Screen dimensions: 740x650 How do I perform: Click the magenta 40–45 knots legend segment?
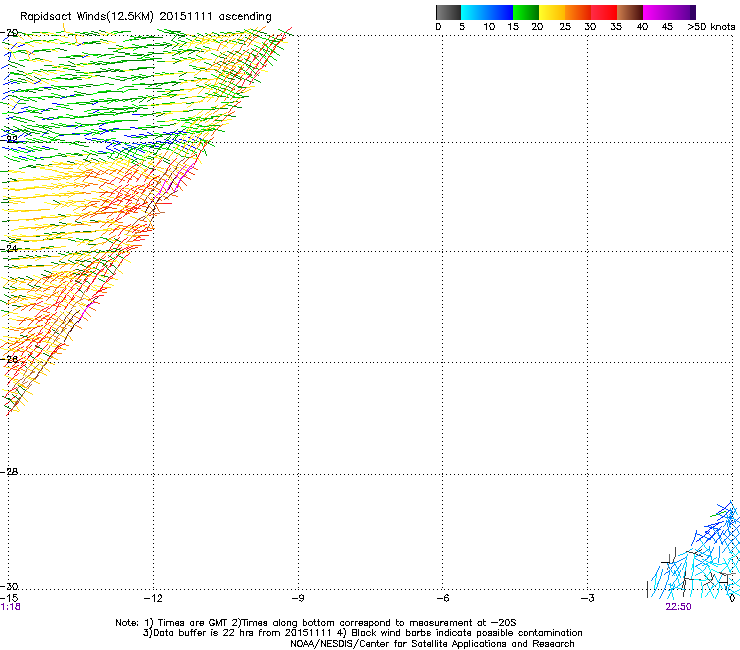click(656, 12)
